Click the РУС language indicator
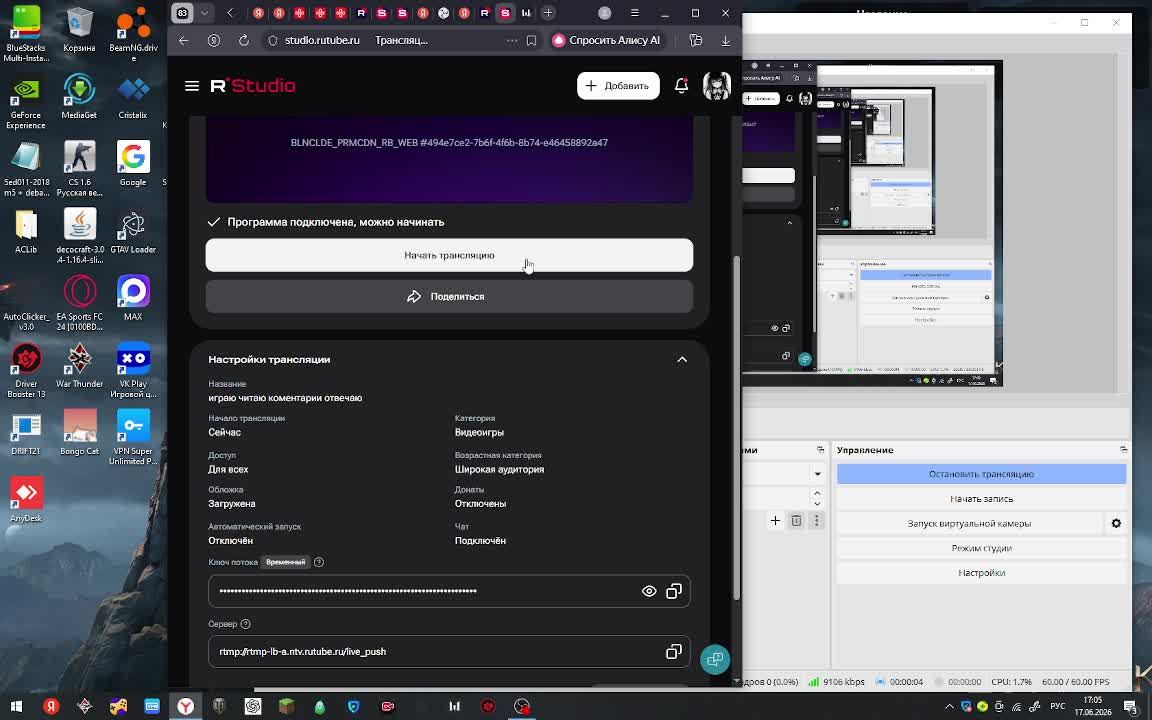This screenshot has width=1152, height=720. (1057, 707)
